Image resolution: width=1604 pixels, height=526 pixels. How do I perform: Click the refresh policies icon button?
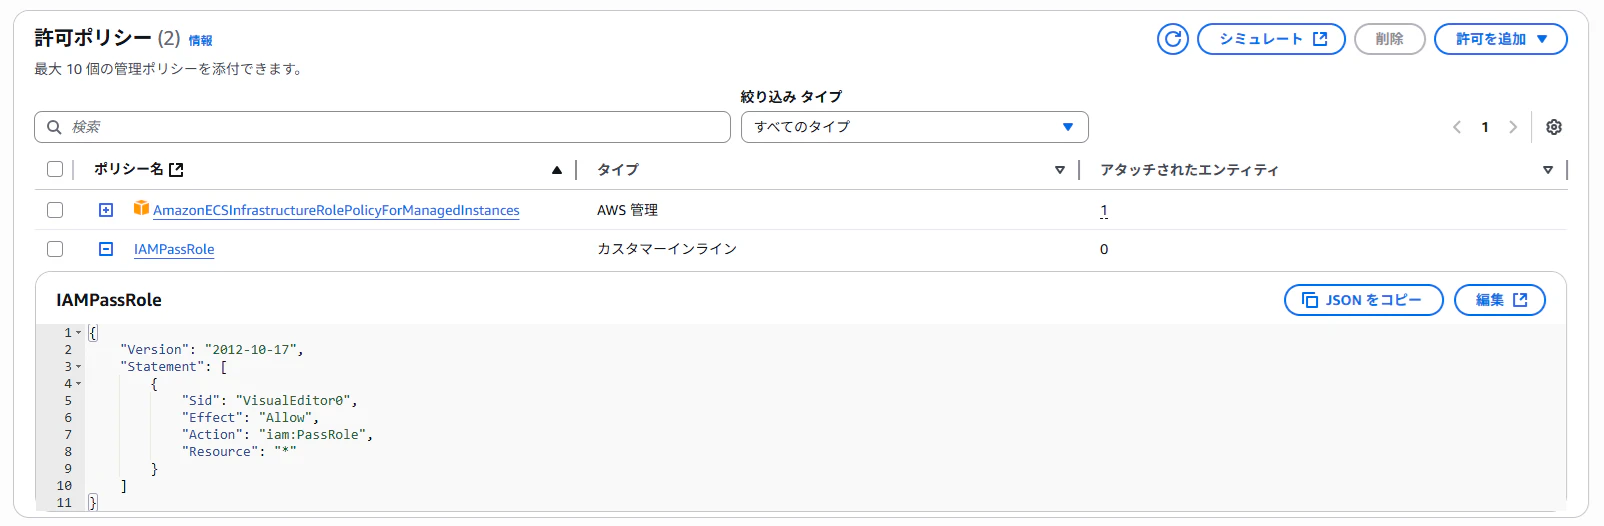pos(1173,39)
